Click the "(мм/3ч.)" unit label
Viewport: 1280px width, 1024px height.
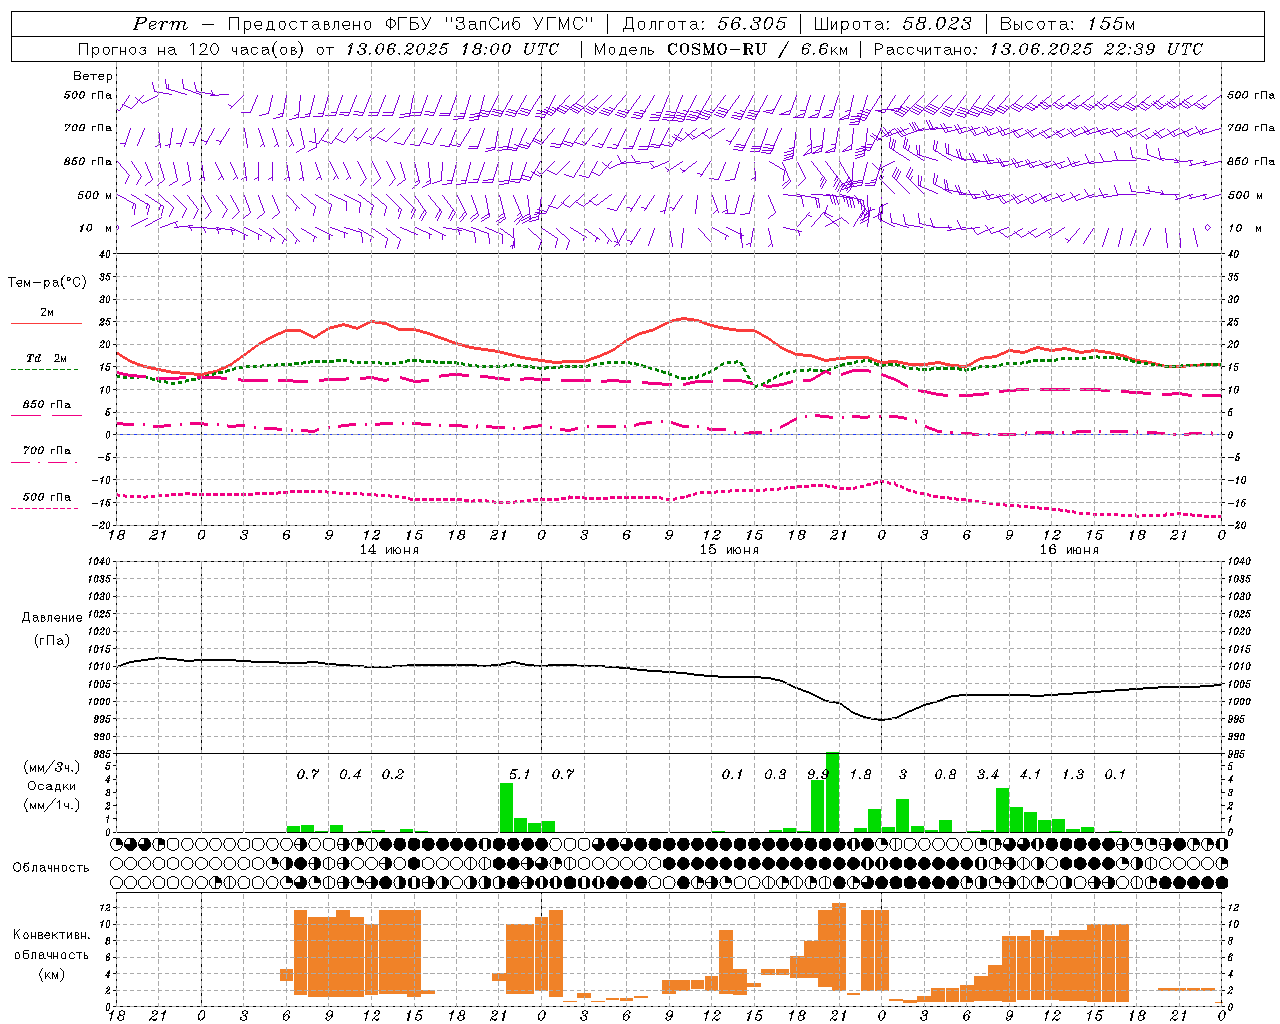pyautogui.click(x=50, y=767)
